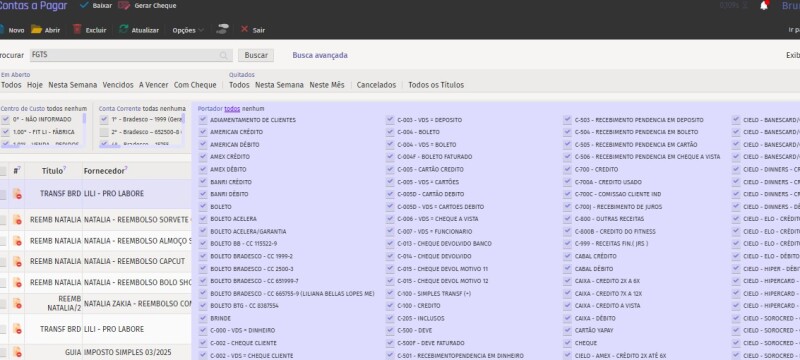The width and height of the screenshot is (800, 360).
Task: Uncheck the 1º - Bradesco 1999 account
Action: click(x=104, y=119)
